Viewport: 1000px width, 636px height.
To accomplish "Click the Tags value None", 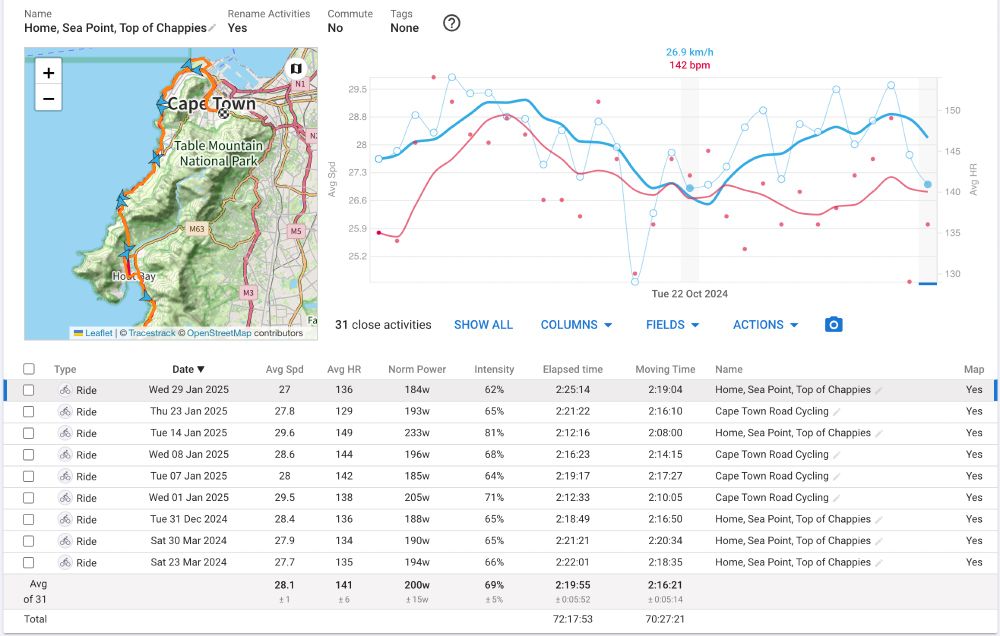I will tap(404, 28).
